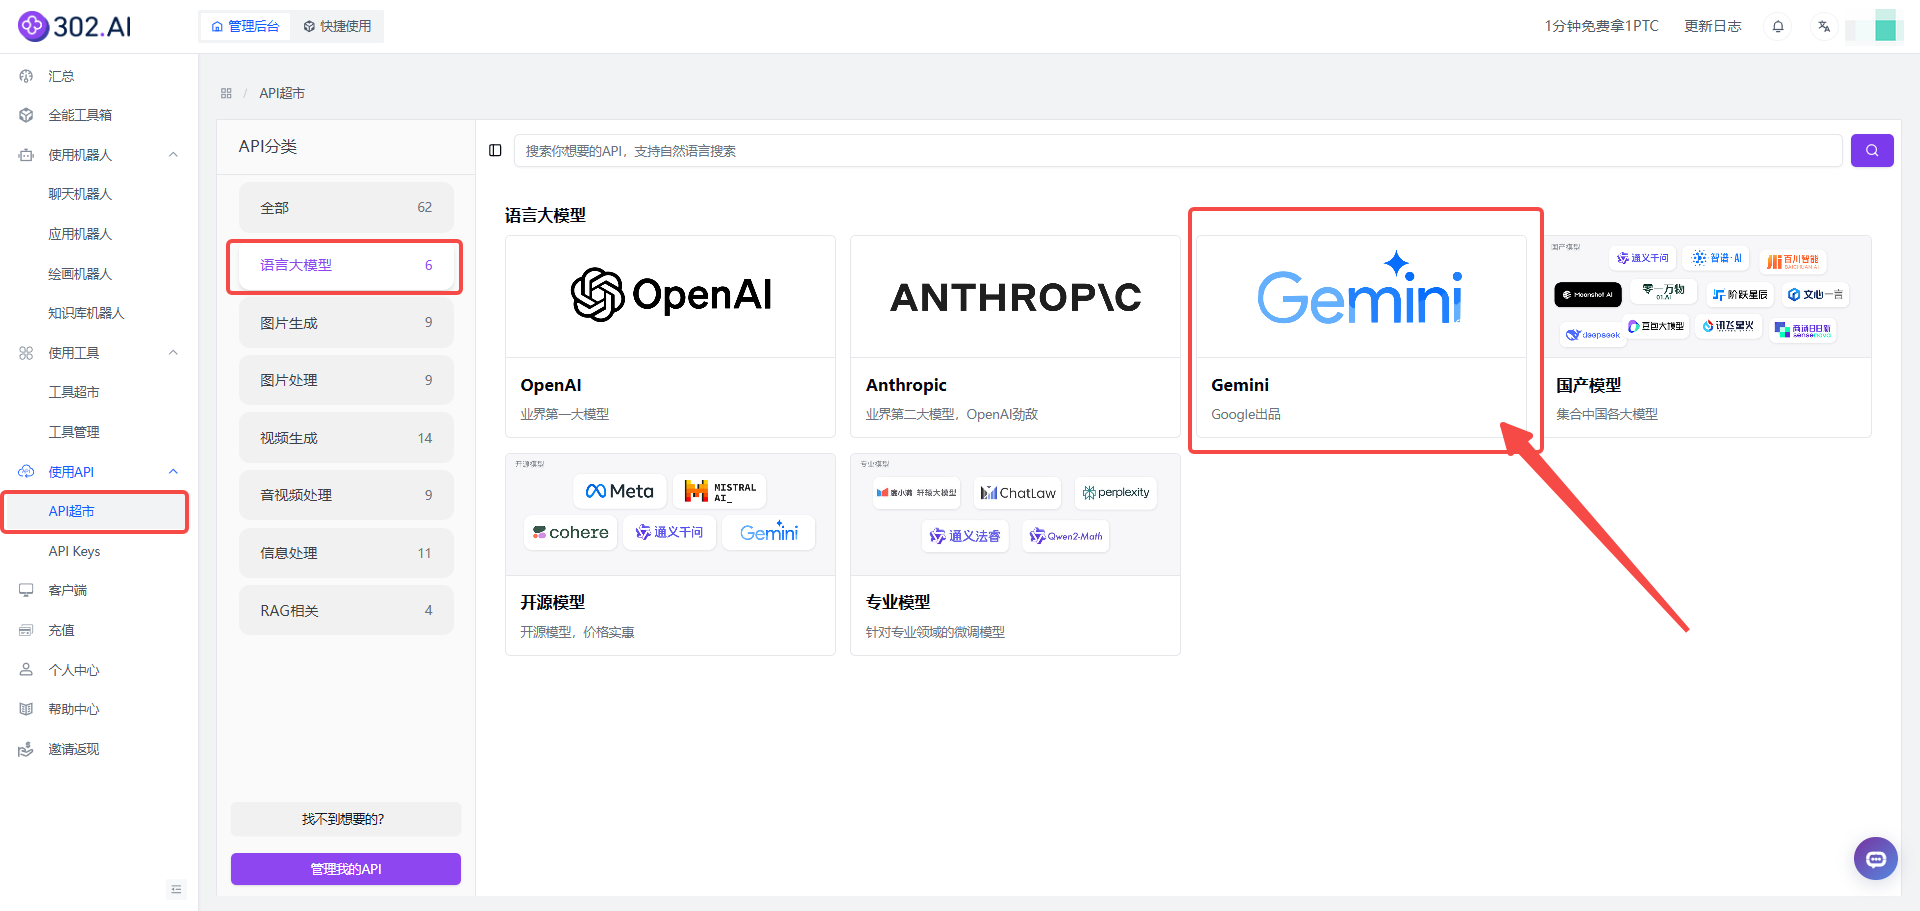The width and height of the screenshot is (1920, 911).
Task: Select the 图片处理 category
Action: (346, 380)
